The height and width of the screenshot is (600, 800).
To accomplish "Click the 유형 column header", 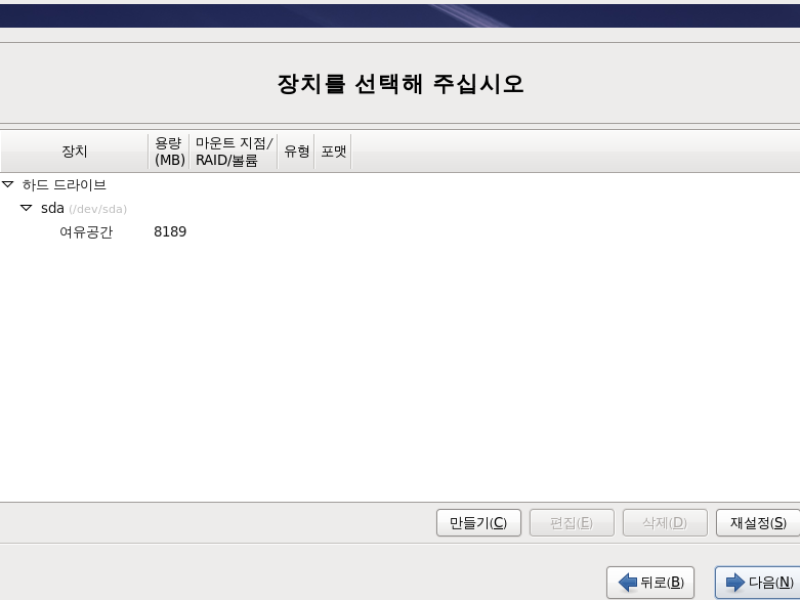I will click(296, 151).
